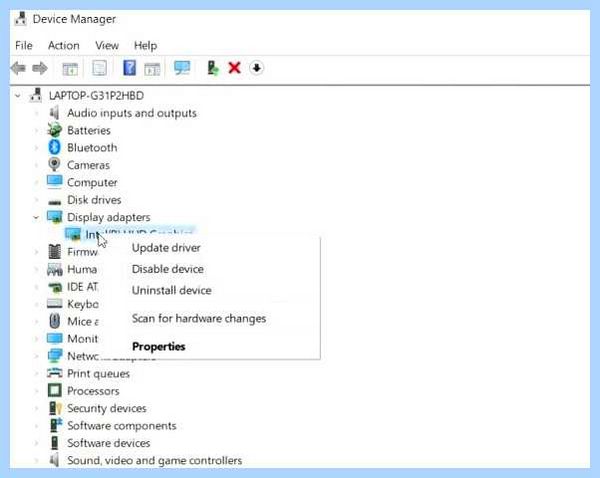
Task: Show or hide the action pane icon
Action: (x=152, y=69)
